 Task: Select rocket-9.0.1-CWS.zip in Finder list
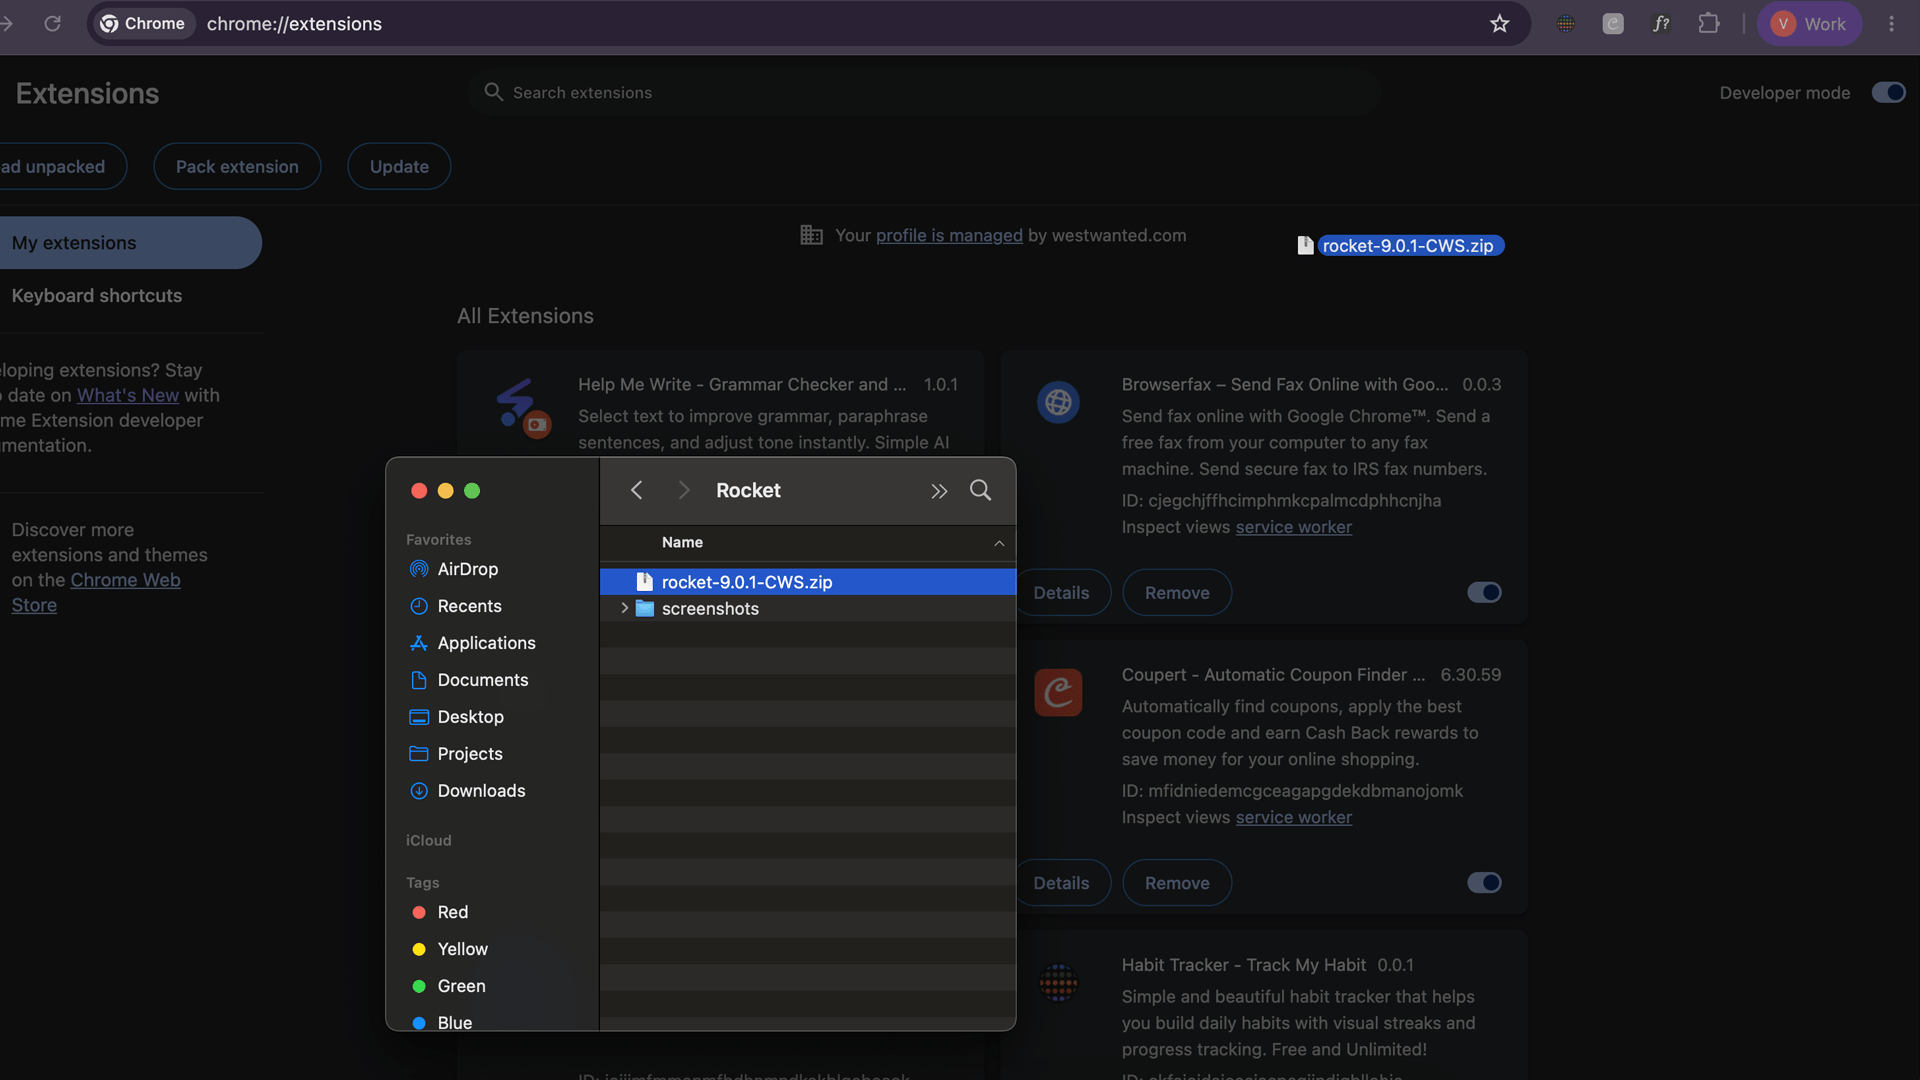[808, 582]
